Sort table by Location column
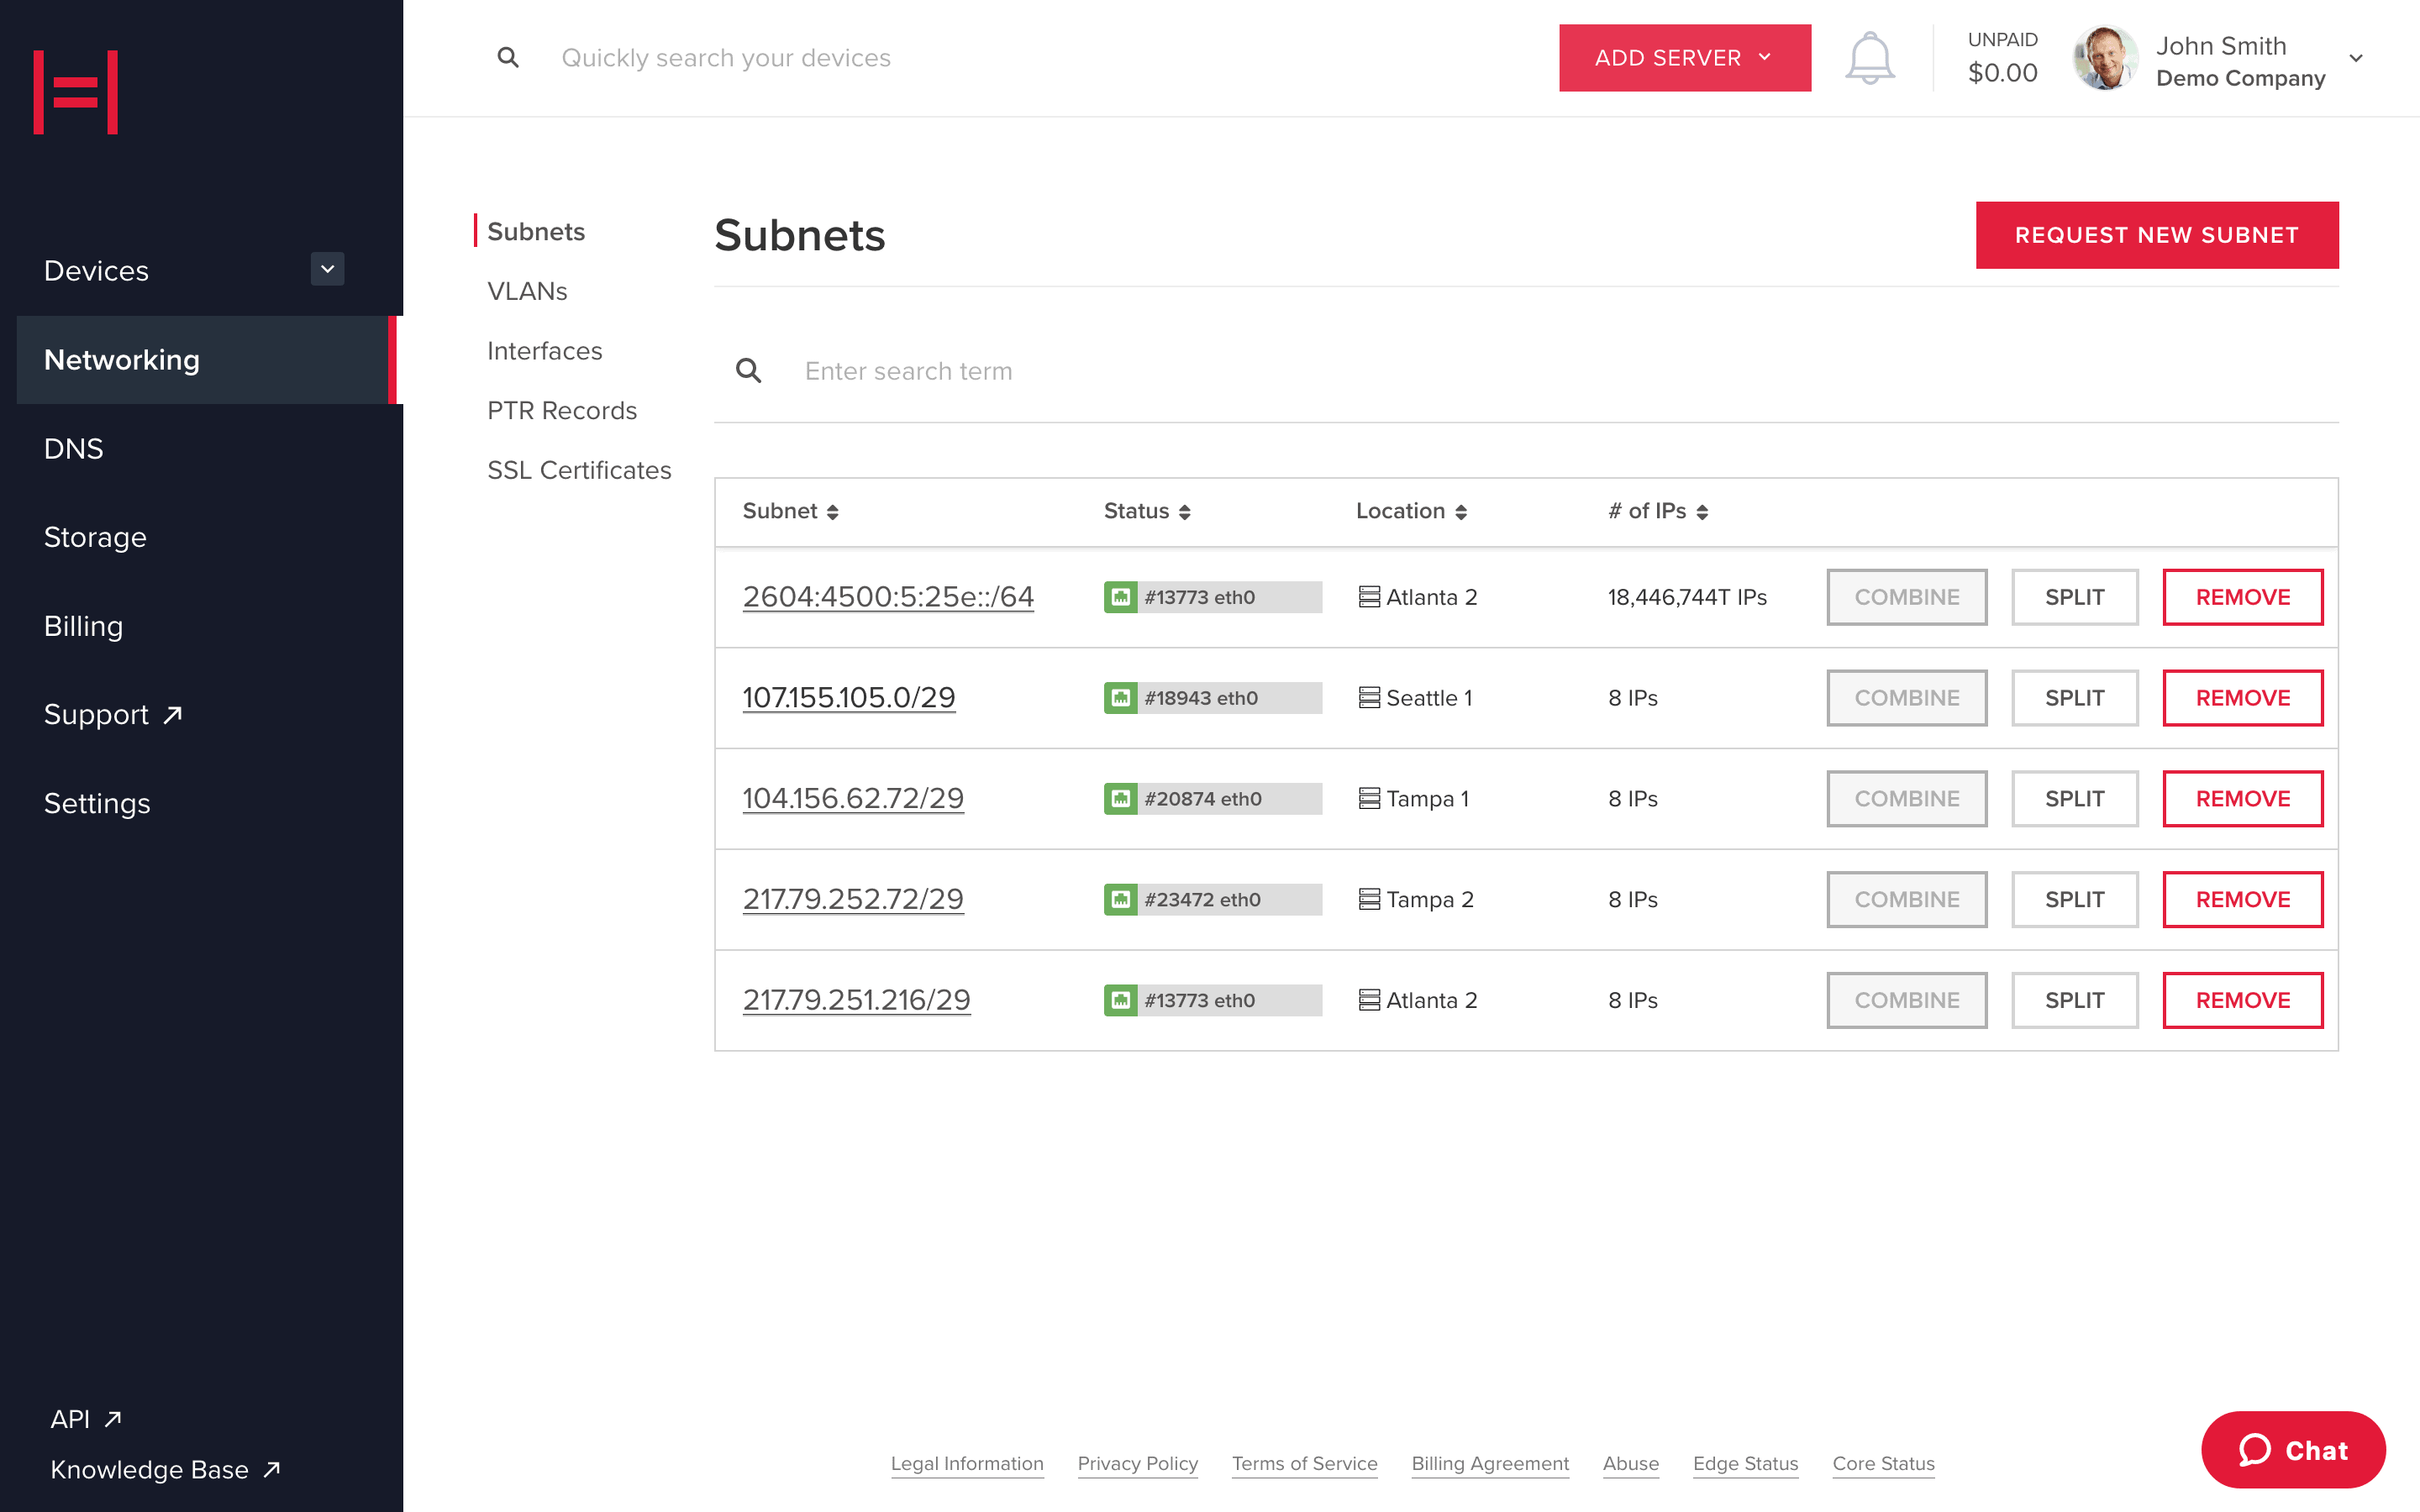The height and width of the screenshot is (1512, 2420). 1411,511
